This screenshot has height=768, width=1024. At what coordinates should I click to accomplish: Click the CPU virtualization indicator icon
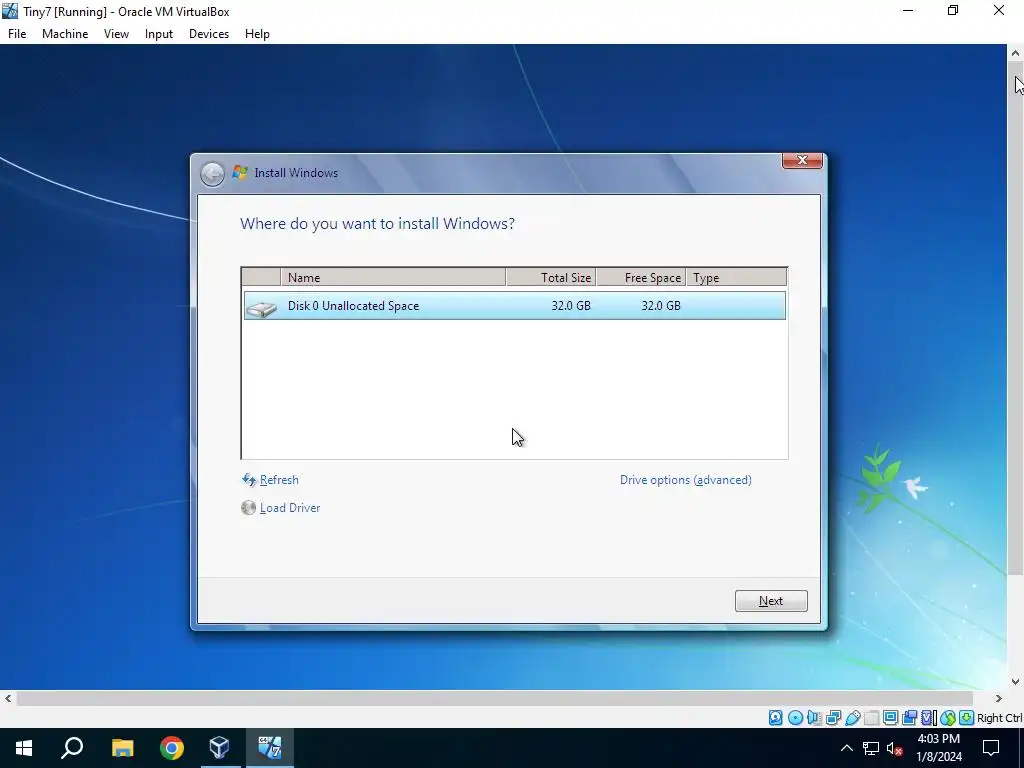click(x=928, y=718)
